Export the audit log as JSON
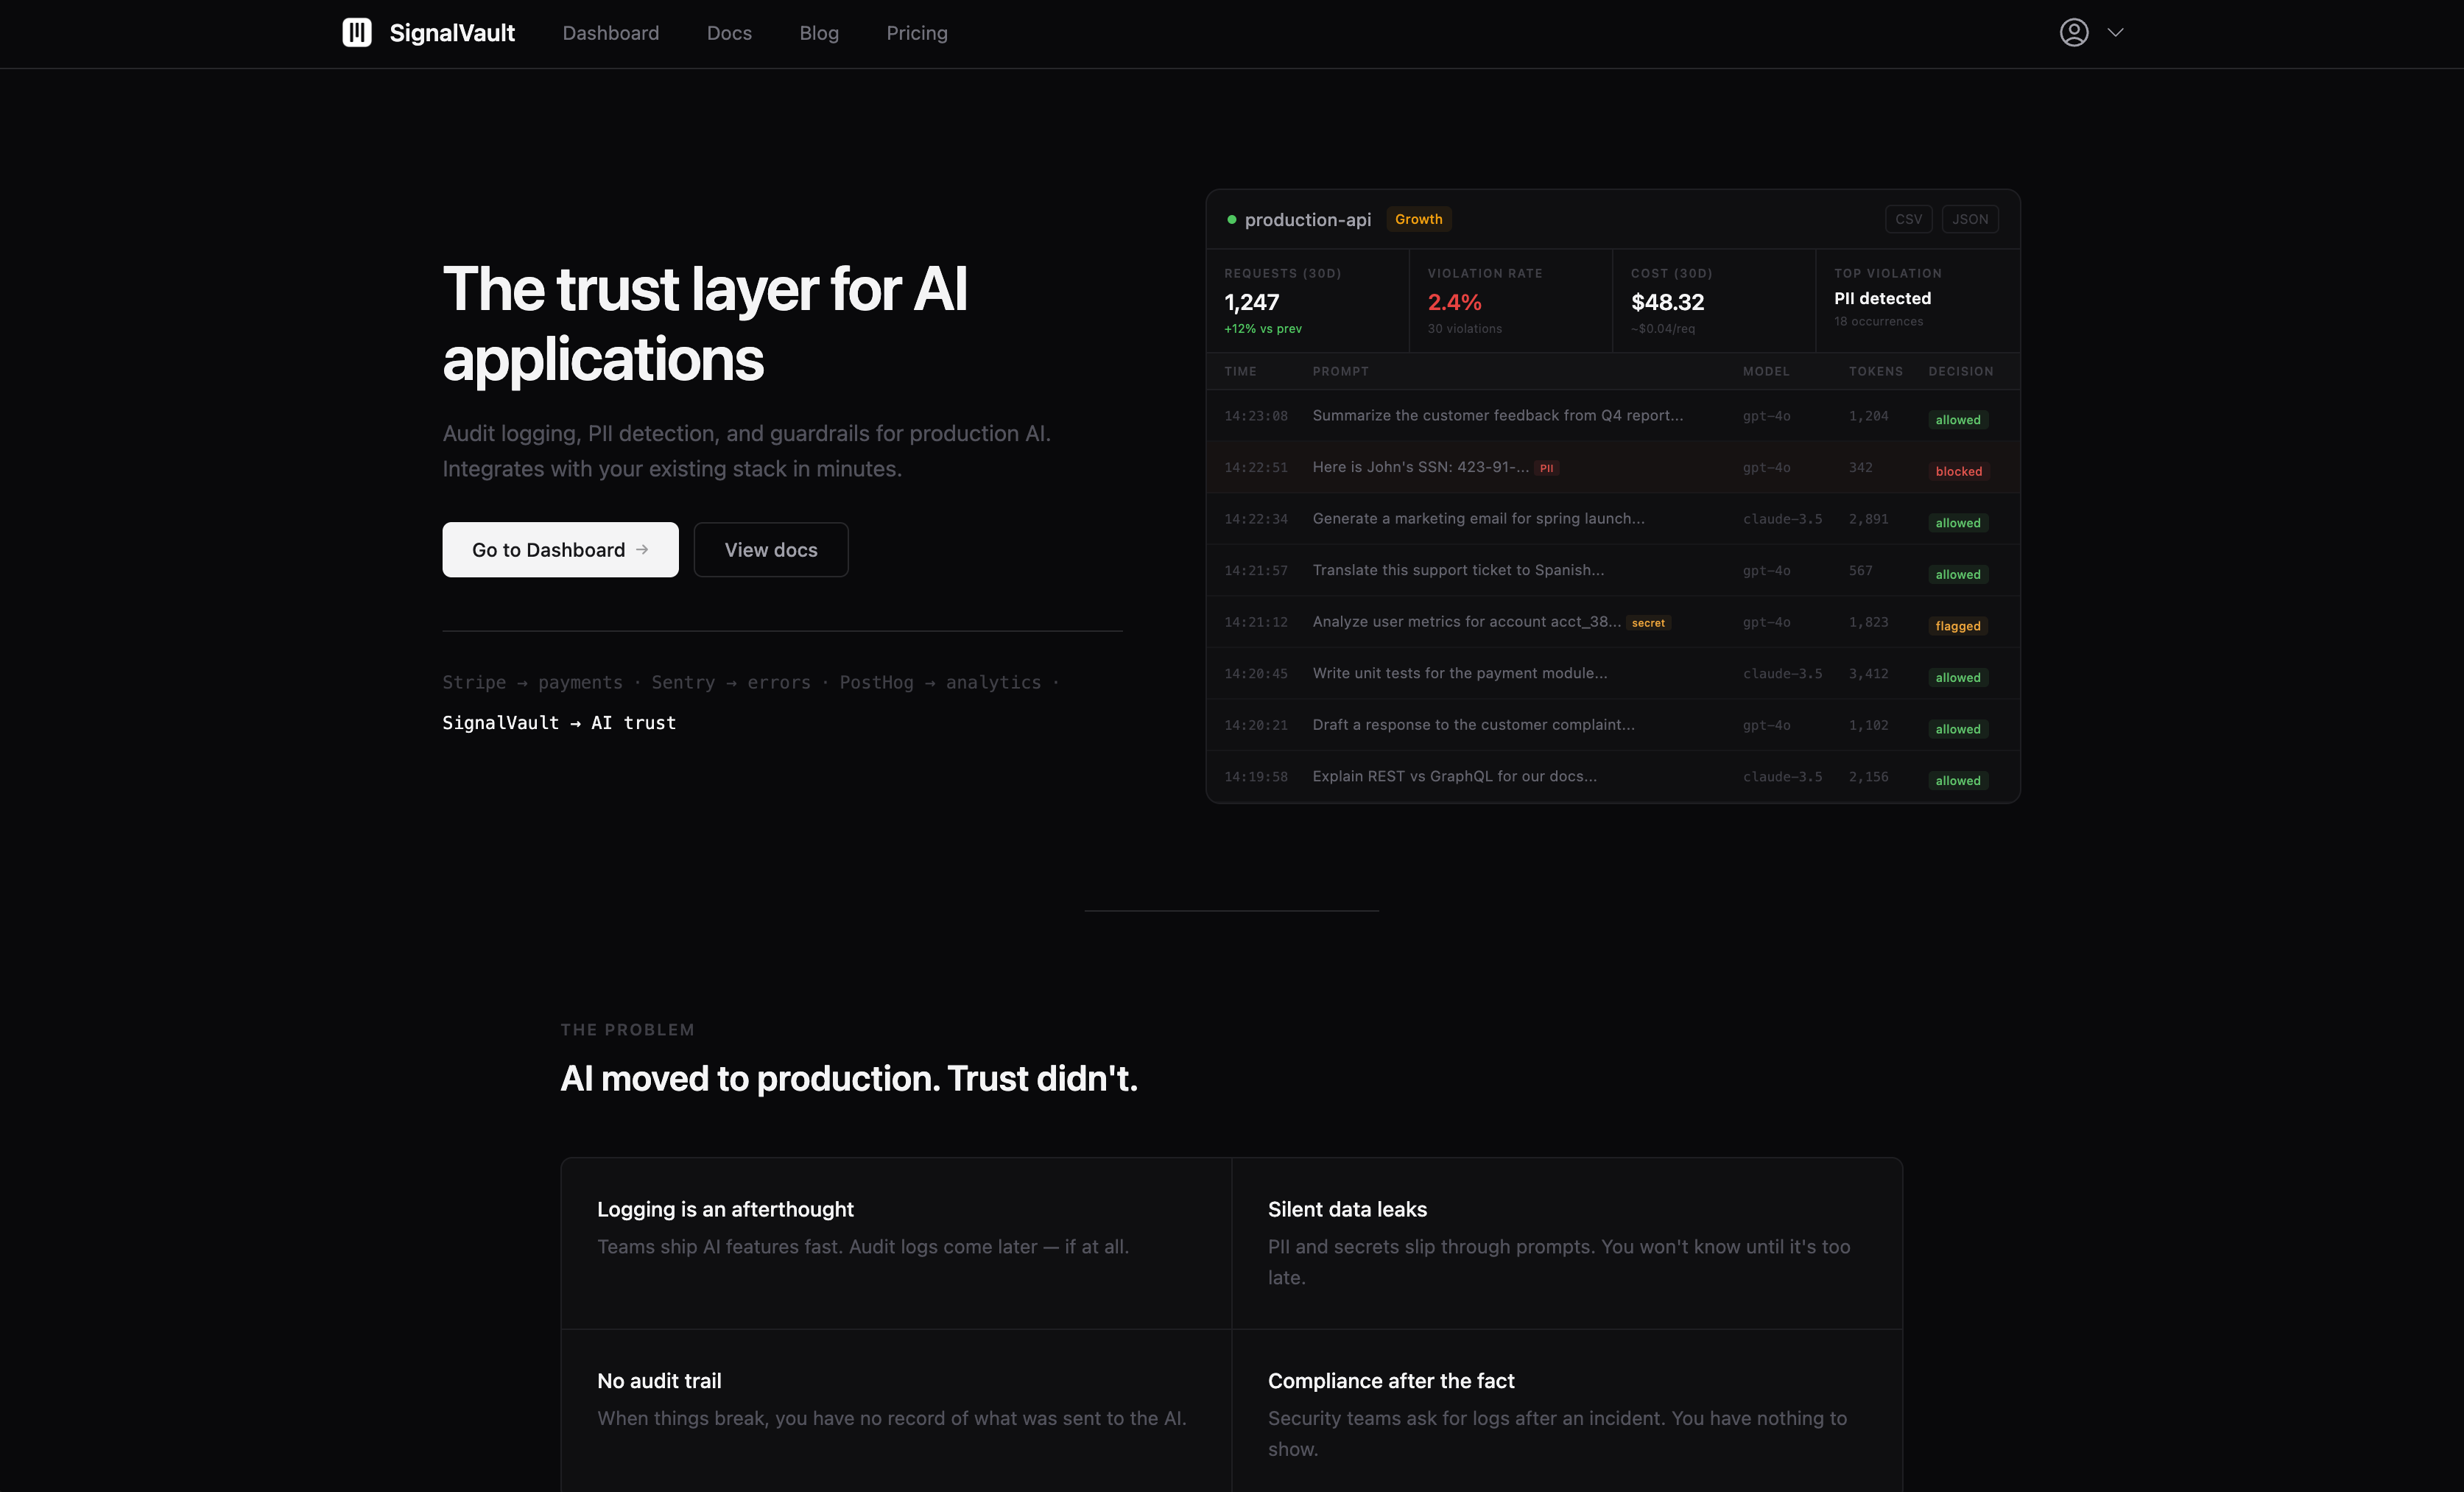This screenshot has width=2464, height=1492. tap(1969, 219)
